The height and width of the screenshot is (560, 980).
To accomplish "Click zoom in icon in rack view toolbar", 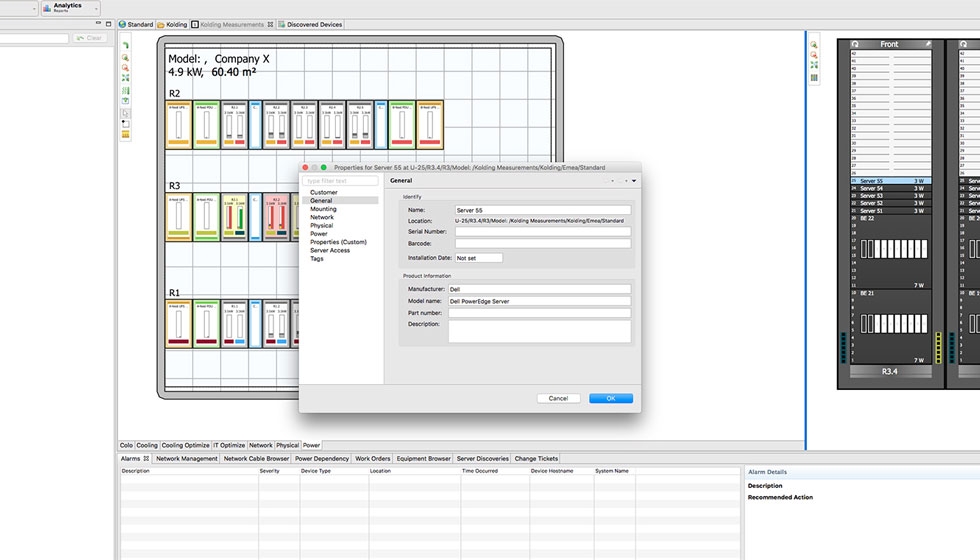I will (x=814, y=45).
